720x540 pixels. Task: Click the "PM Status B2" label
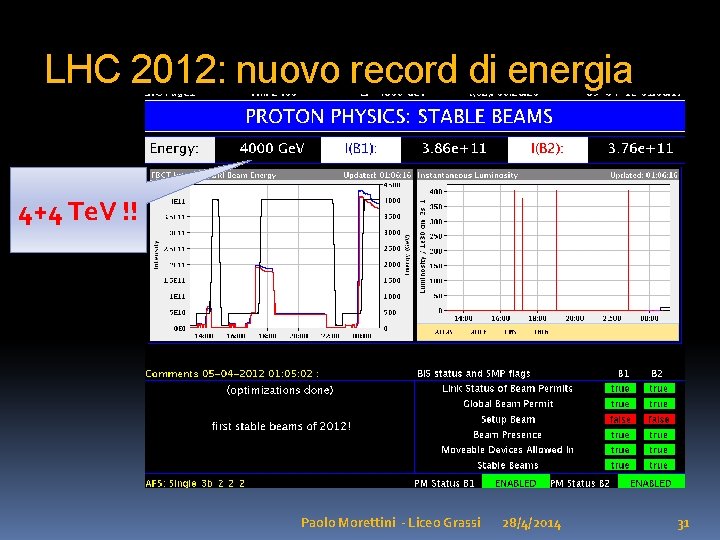click(579, 483)
